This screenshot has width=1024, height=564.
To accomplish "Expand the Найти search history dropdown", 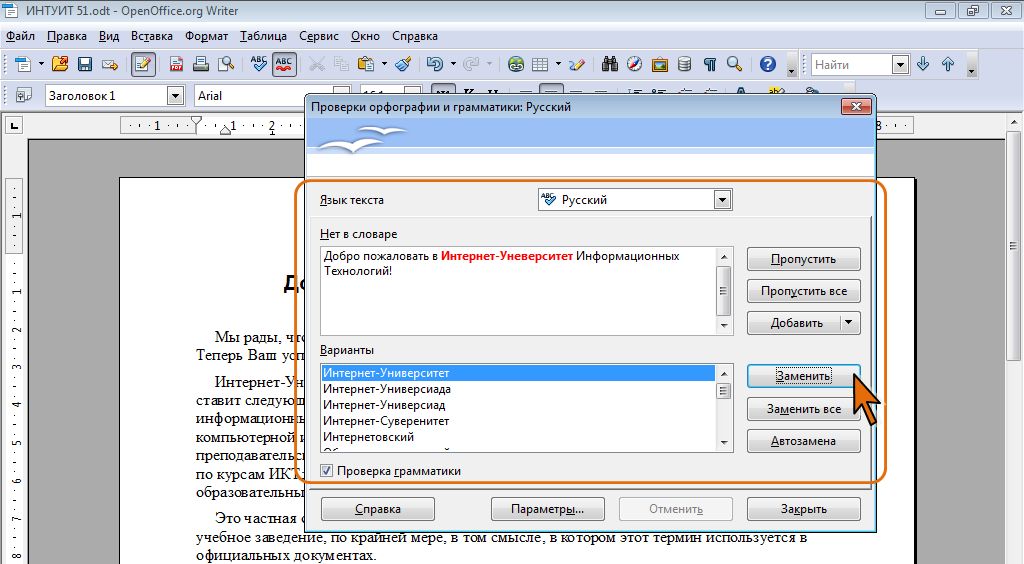I will (x=901, y=65).
